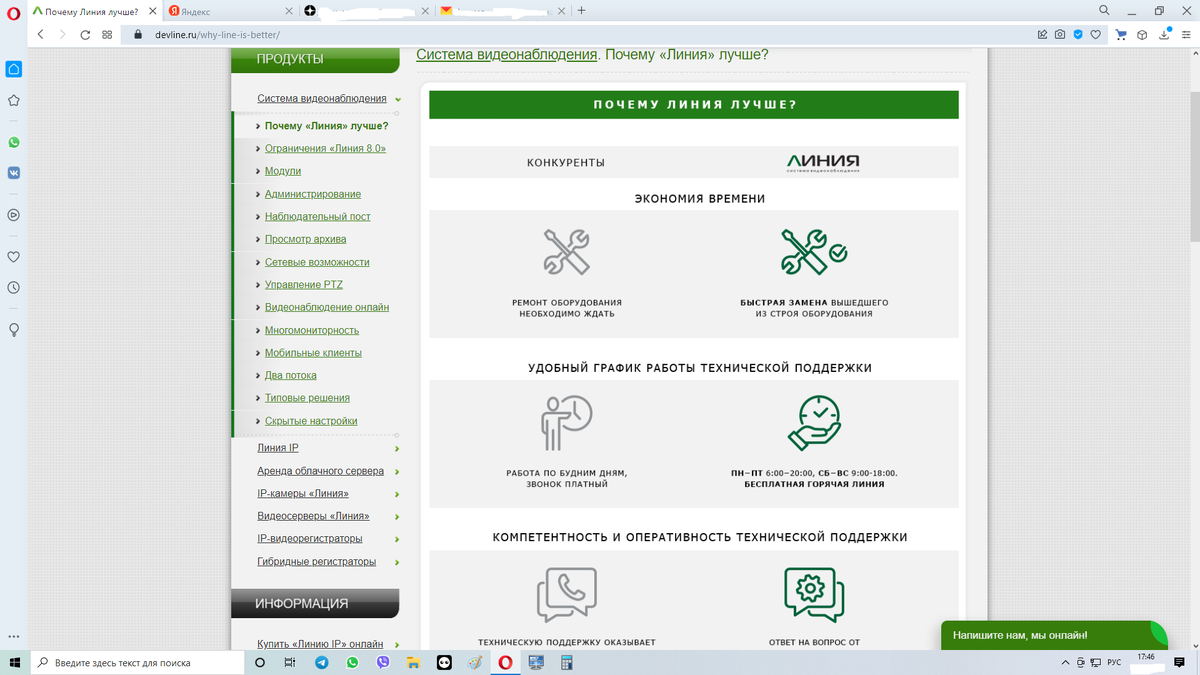Add page to bookmarks with heart icon
The image size is (1200, 675).
[x=1096, y=34]
